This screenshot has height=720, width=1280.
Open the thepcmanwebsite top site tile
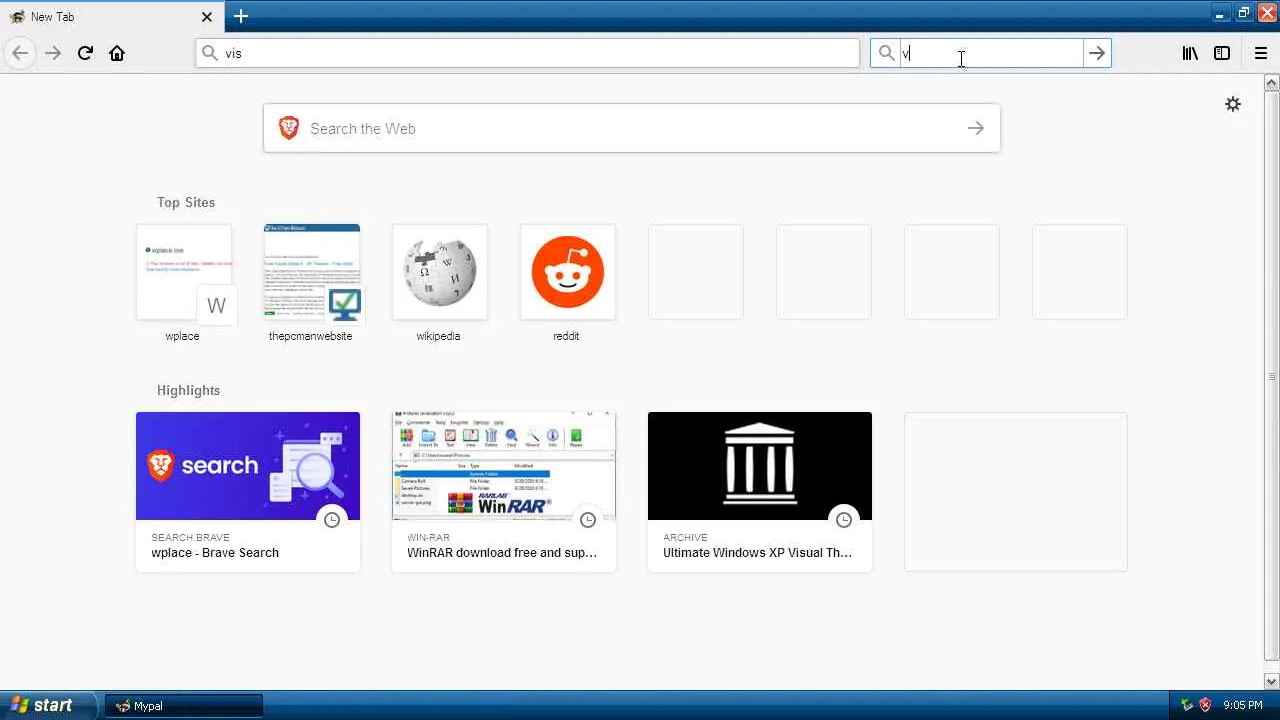[312, 272]
